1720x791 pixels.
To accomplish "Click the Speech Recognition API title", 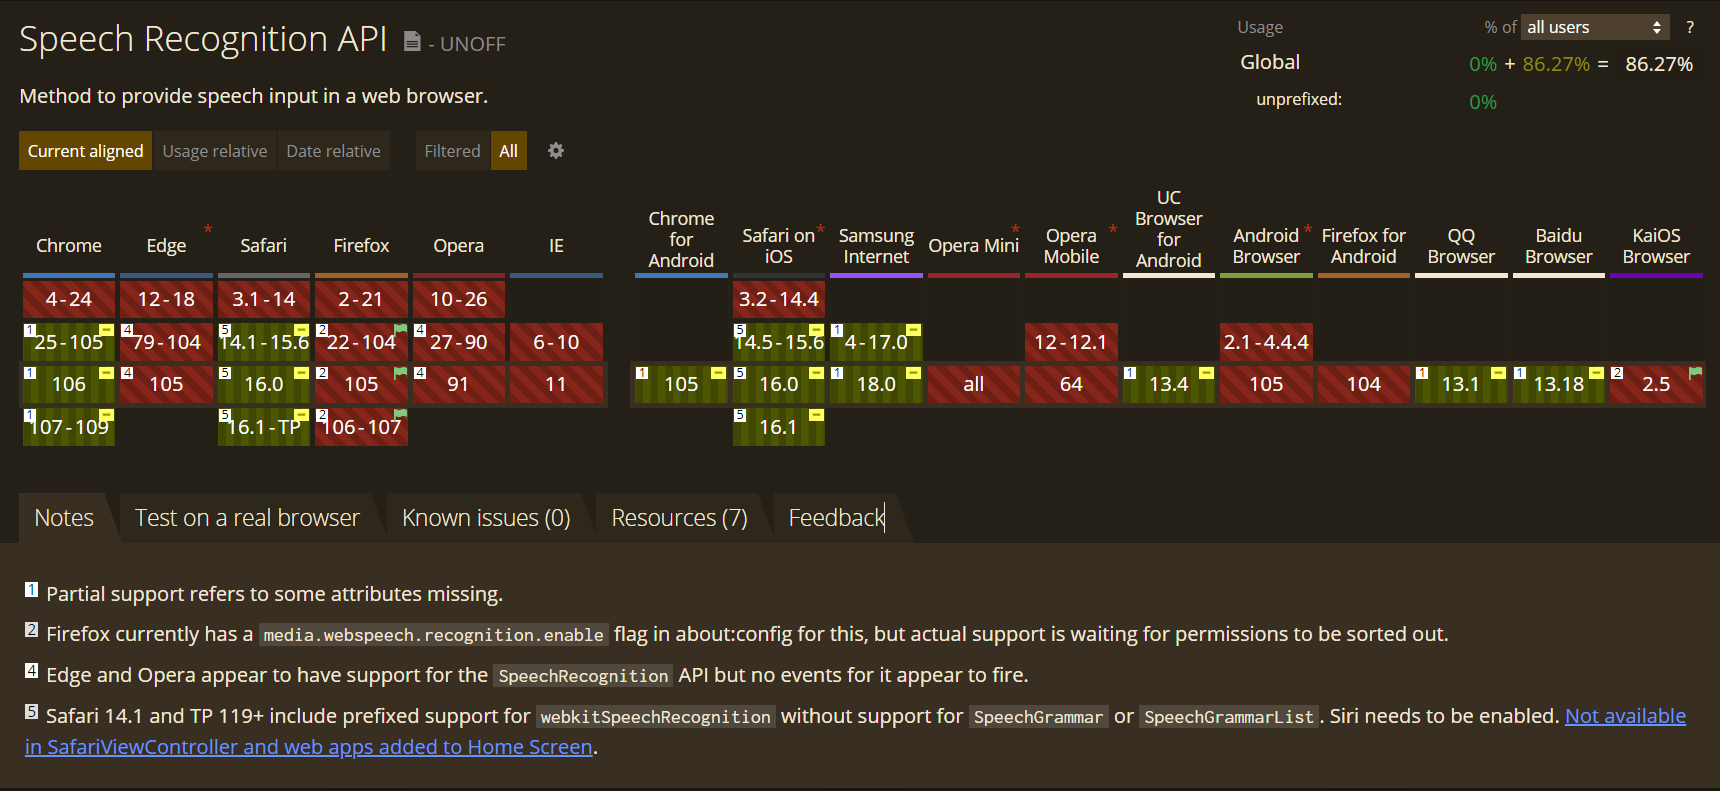I will tap(203, 39).
